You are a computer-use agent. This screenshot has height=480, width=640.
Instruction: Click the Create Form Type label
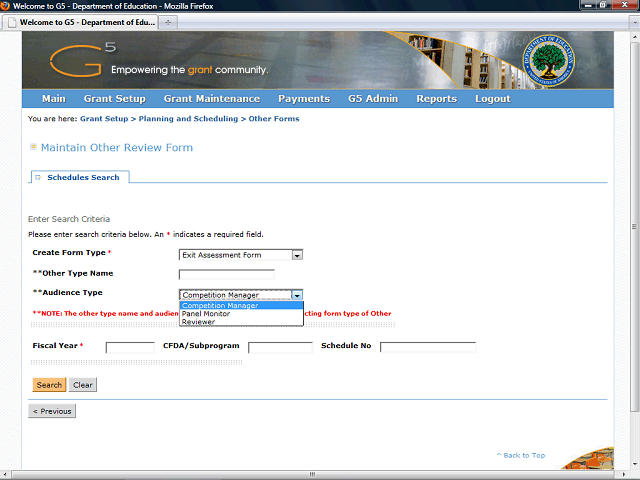(69, 253)
